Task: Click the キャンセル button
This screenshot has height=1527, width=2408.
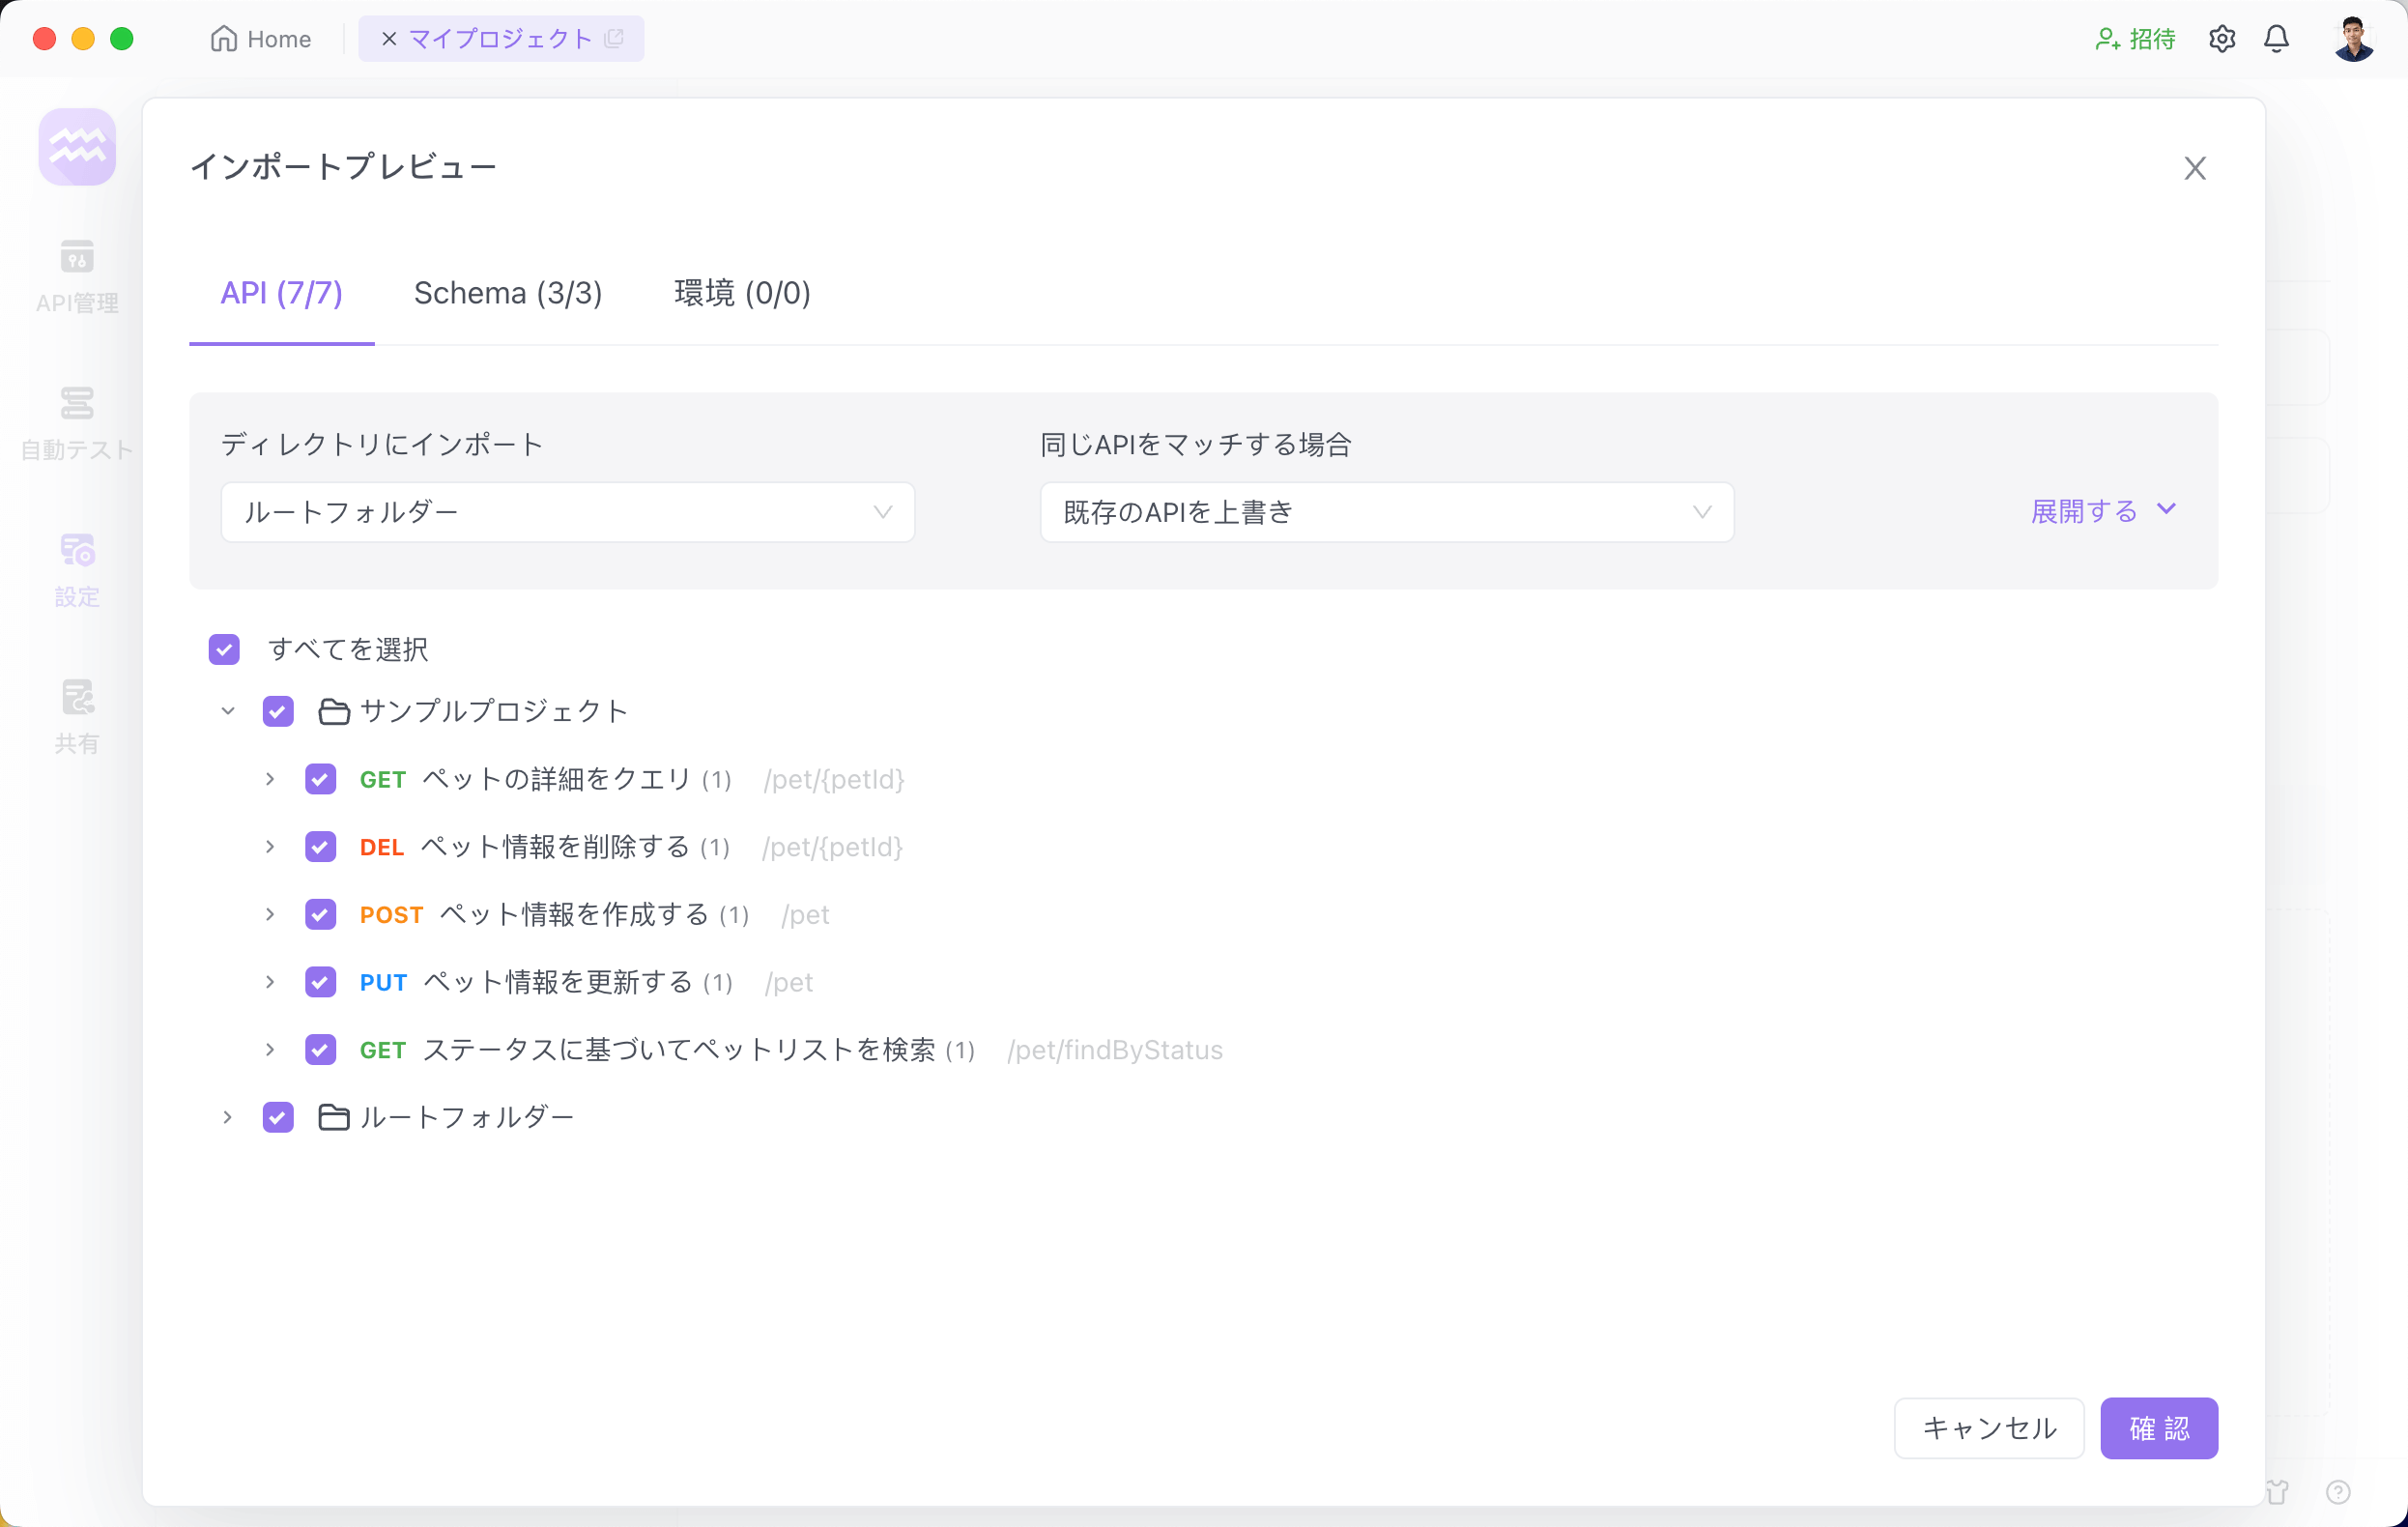Action: pos(1989,1428)
